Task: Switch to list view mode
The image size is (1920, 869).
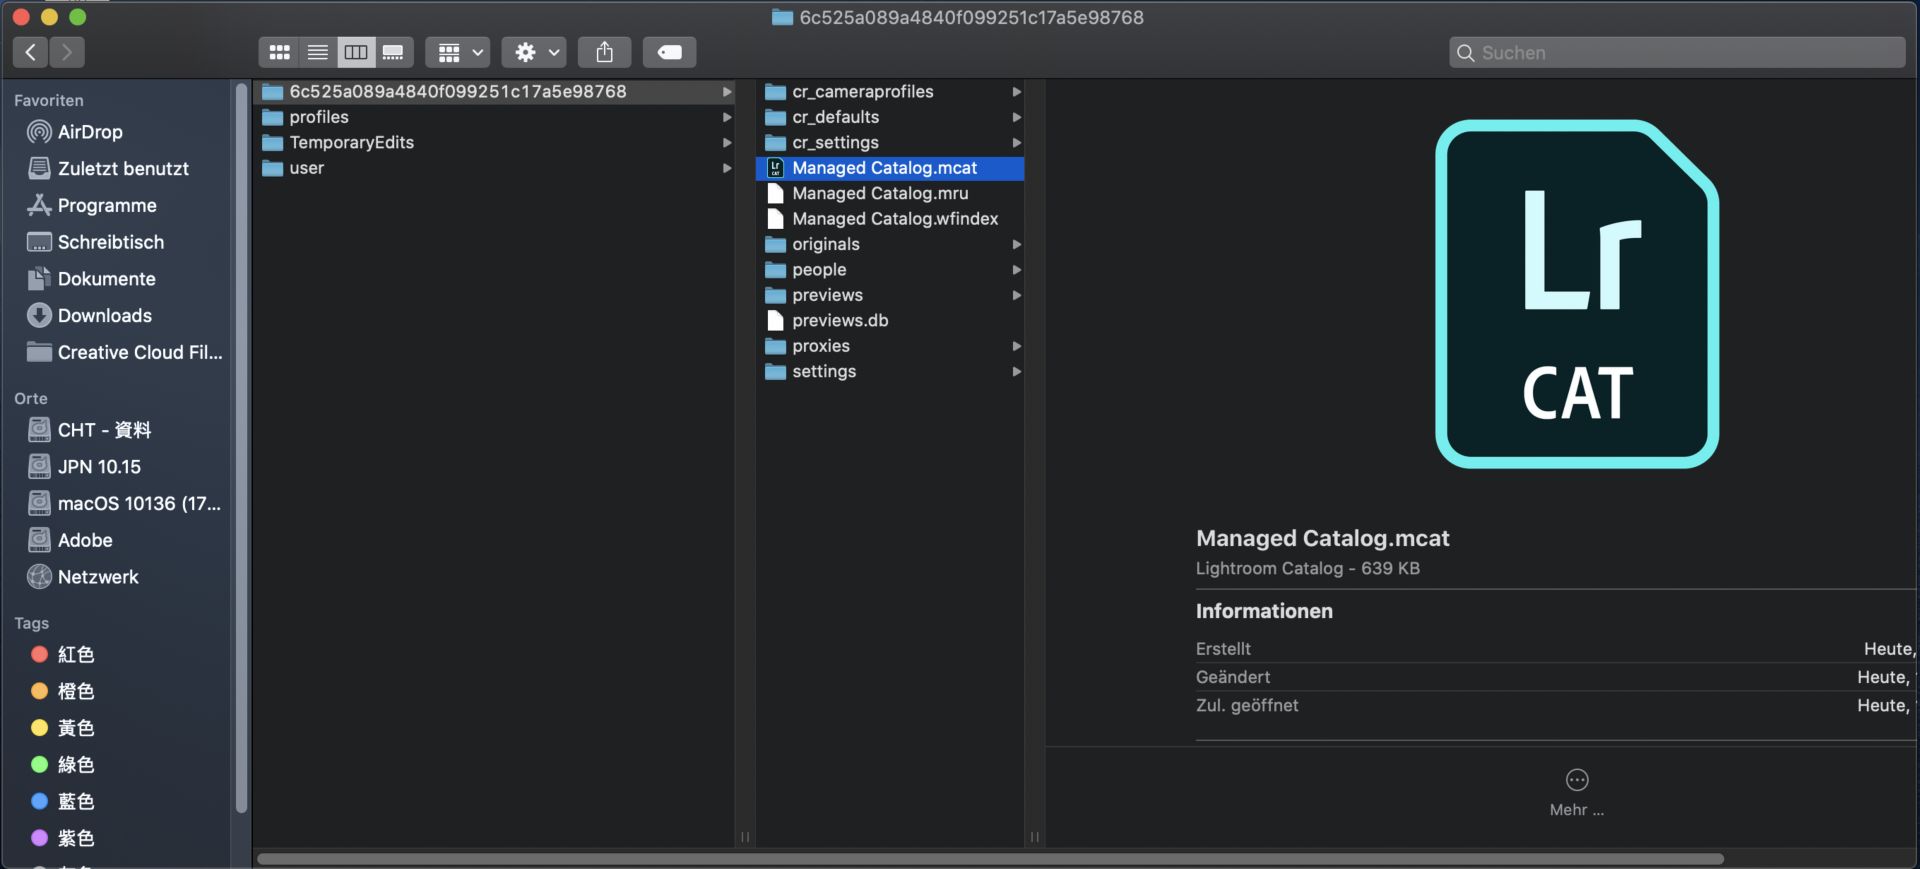Action: coord(318,52)
